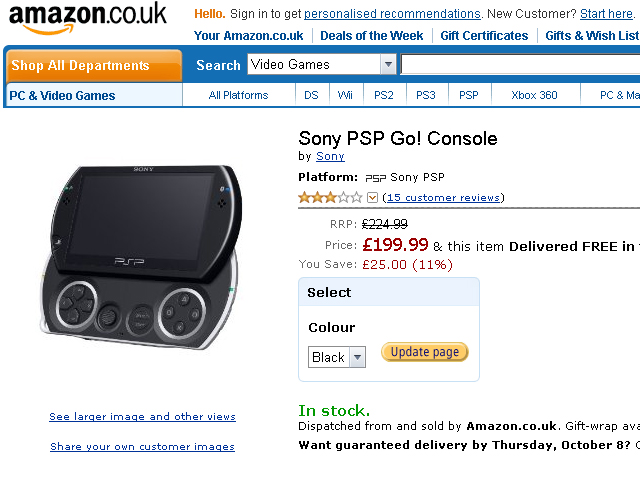Image resolution: width=640 pixels, height=480 pixels.
Task: Open Deals of the Week
Action: [371, 36]
